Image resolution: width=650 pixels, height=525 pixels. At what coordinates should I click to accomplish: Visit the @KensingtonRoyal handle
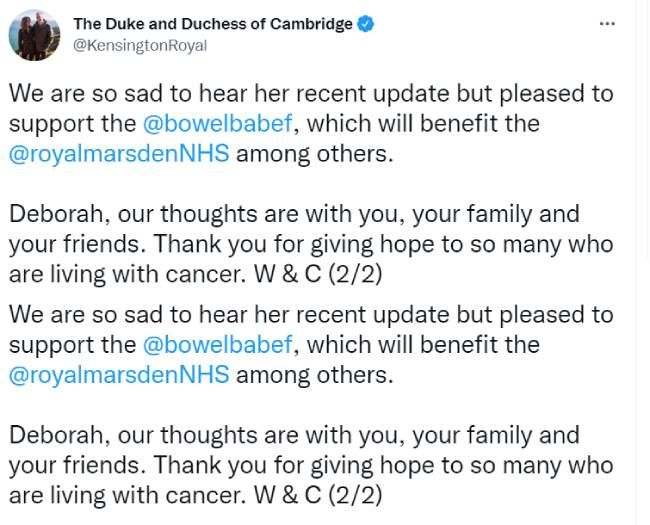pos(140,45)
